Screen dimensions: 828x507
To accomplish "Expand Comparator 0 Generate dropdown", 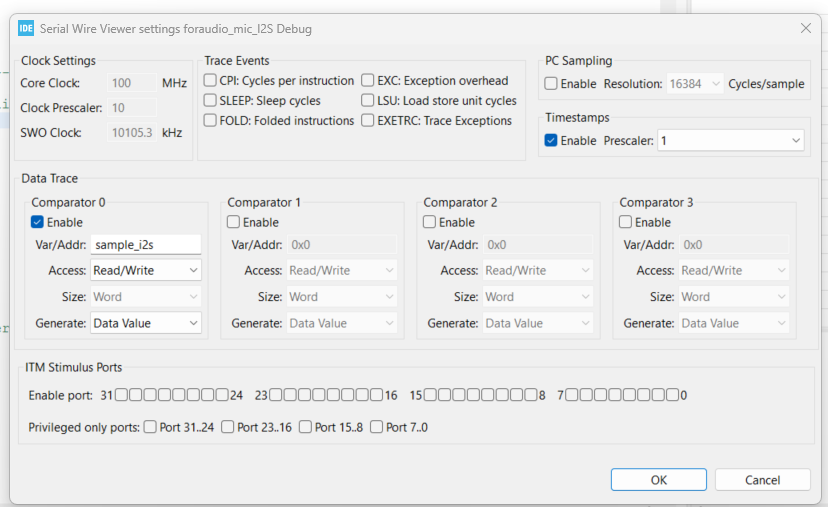I will [x=146, y=323].
